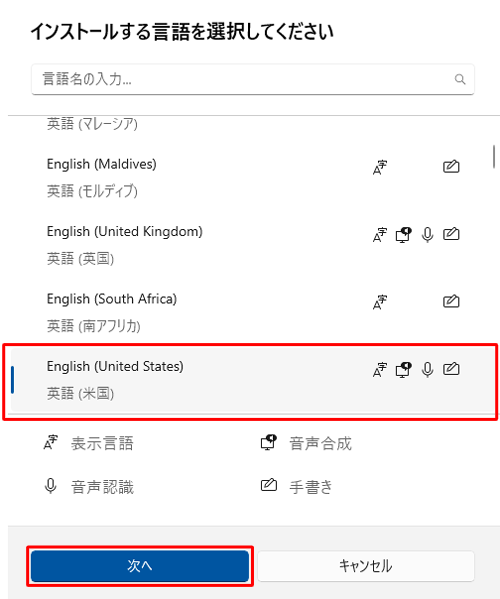500x599 pixels.
Task: Click handwriting icon for English (South Africa)
Action: pos(451,301)
